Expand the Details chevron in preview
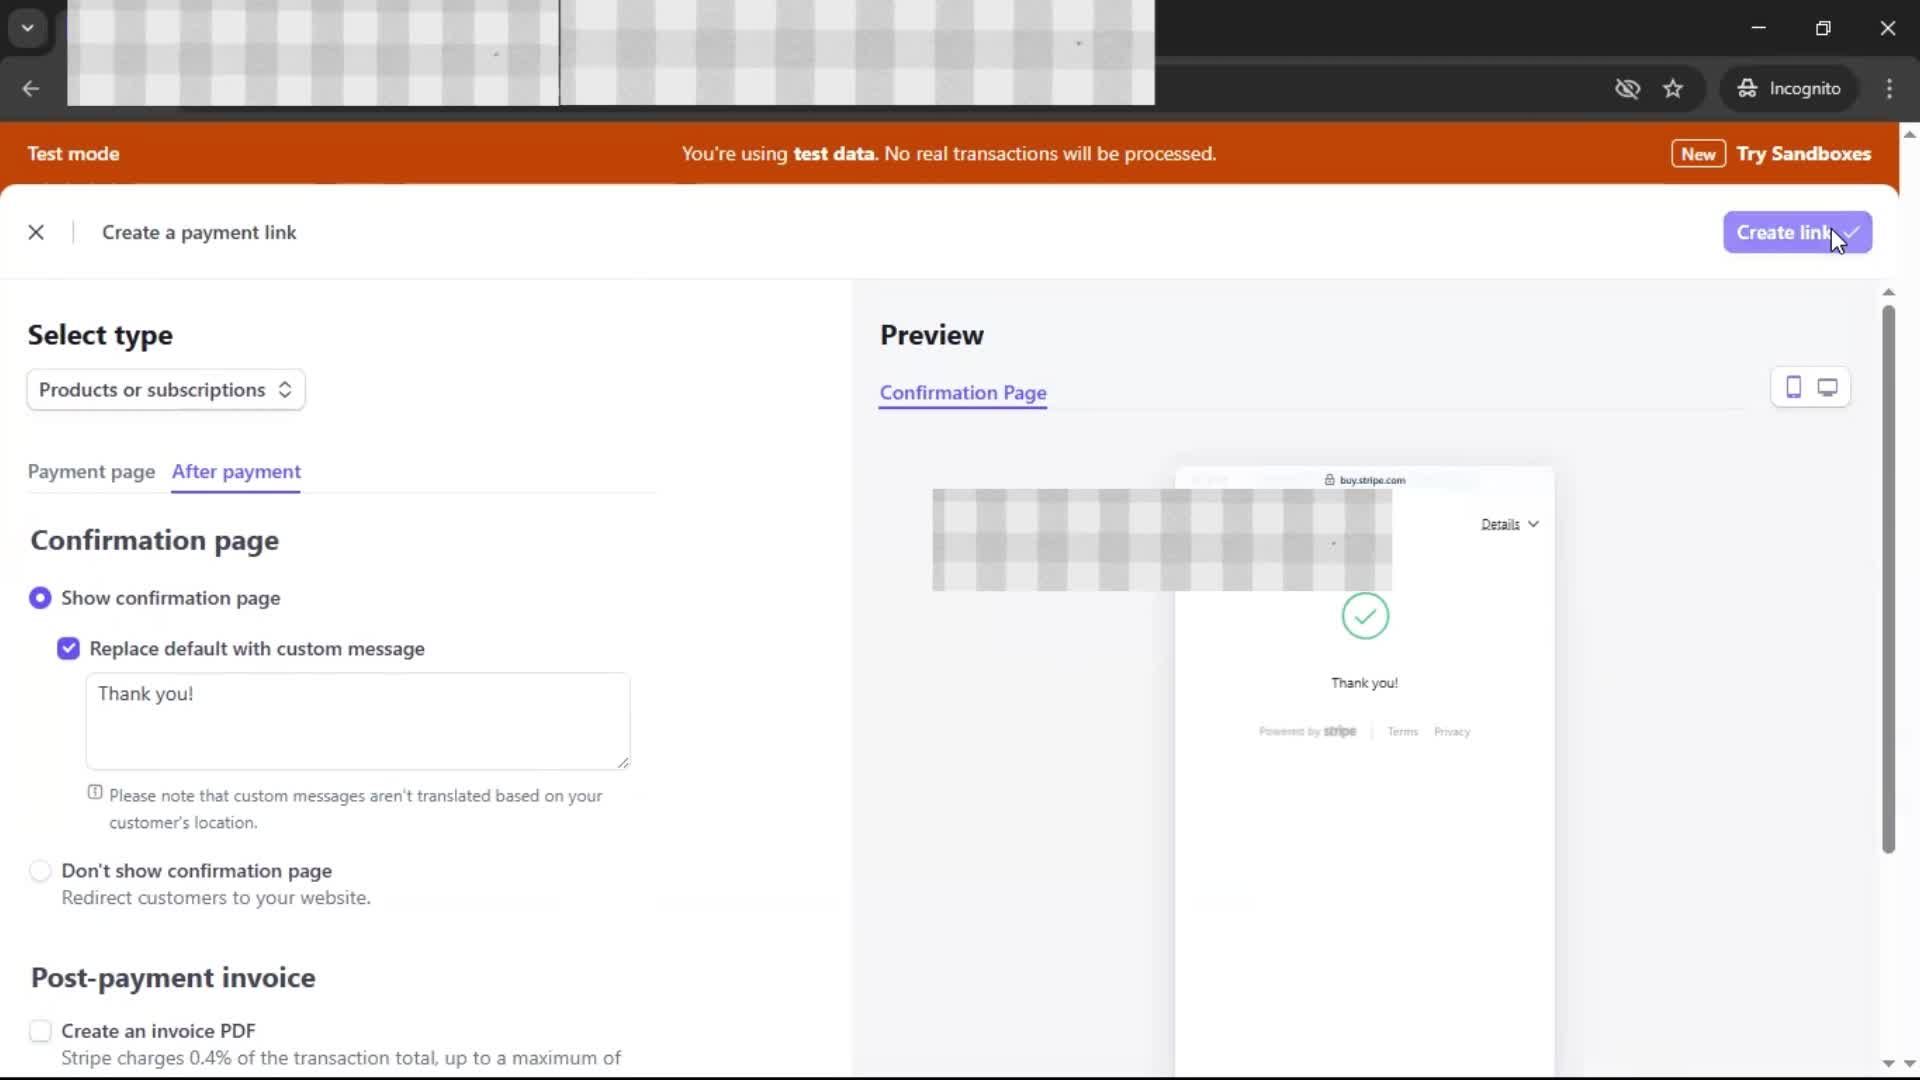The width and height of the screenshot is (1920, 1080). pyautogui.click(x=1510, y=524)
